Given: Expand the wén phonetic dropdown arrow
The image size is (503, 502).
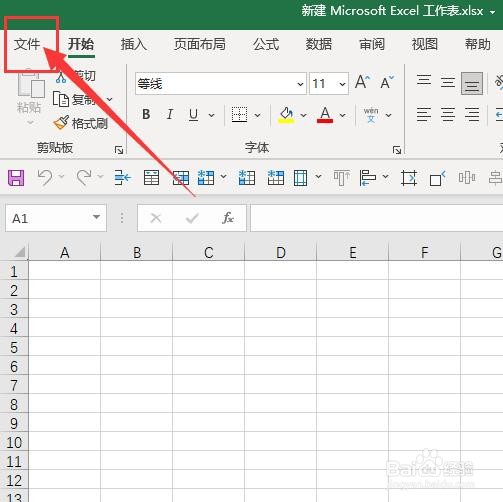Looking at the screenshot, I should point(388,115).
